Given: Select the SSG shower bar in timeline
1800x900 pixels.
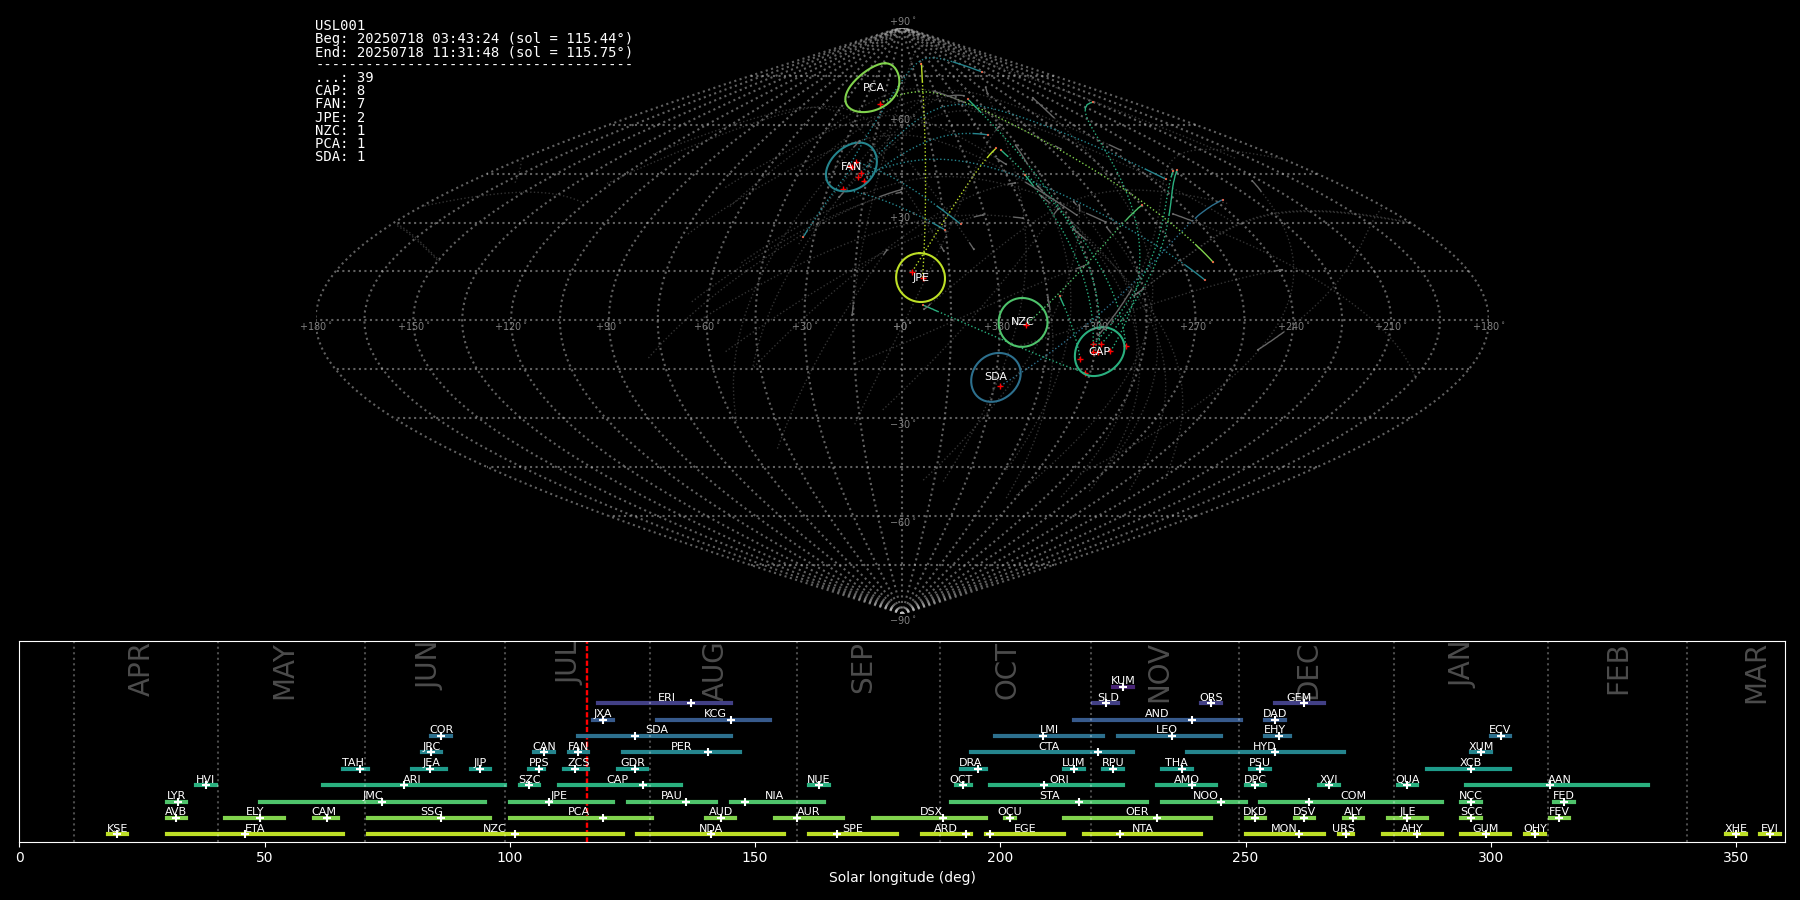Looking at the screenshot, I should (429, 817).
